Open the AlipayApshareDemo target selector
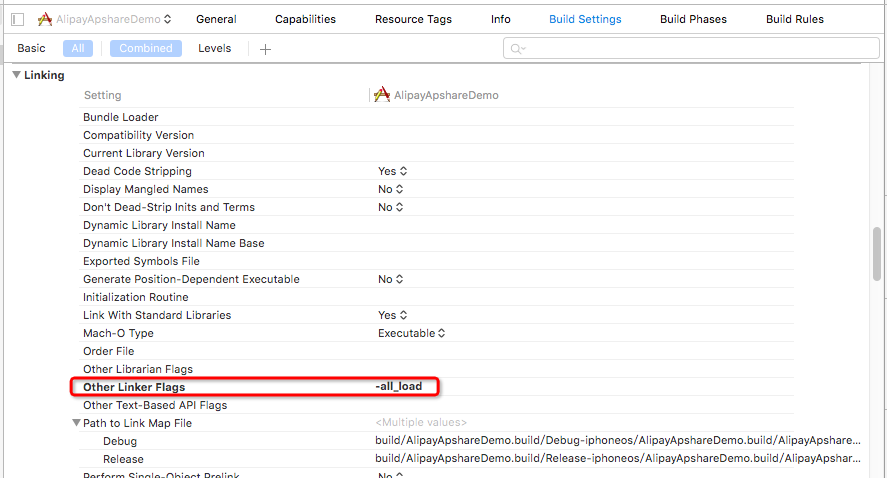This screenshot has width=887, height=478. (105, 19)
